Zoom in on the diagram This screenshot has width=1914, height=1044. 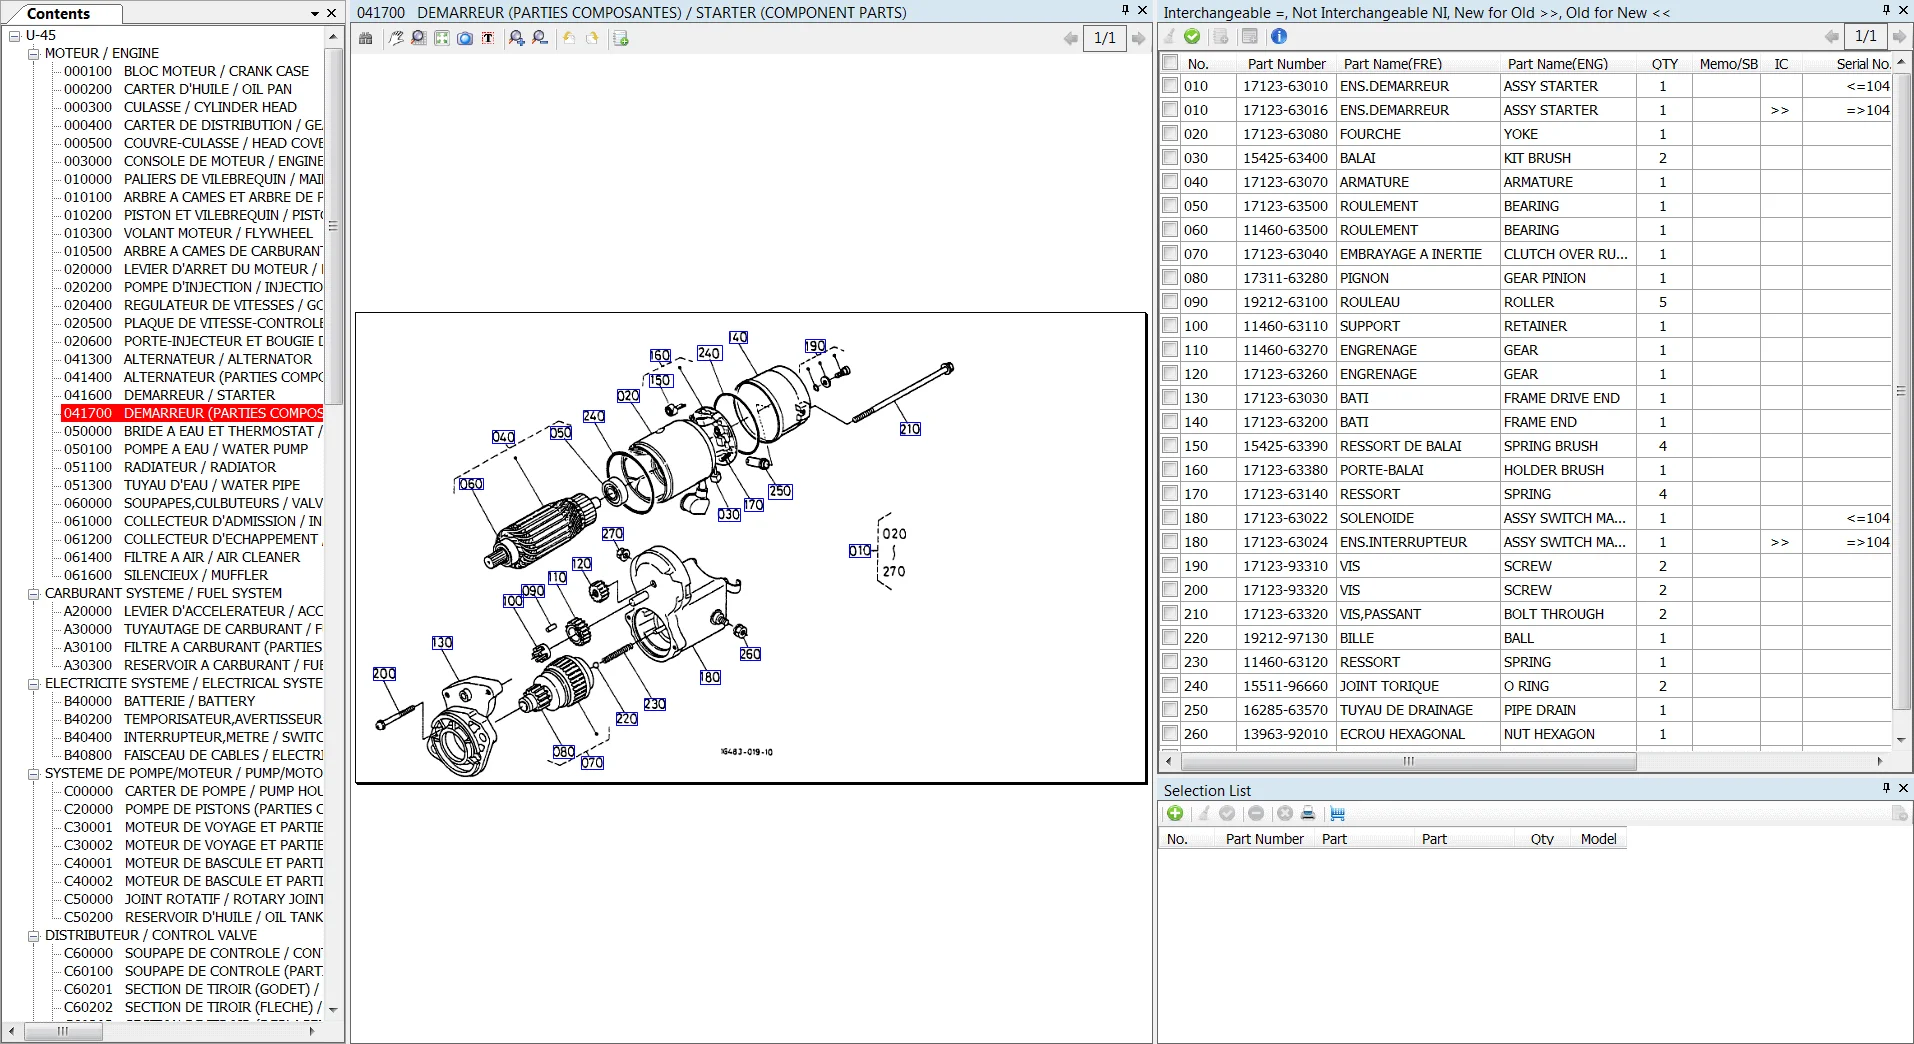pos(516,38)
